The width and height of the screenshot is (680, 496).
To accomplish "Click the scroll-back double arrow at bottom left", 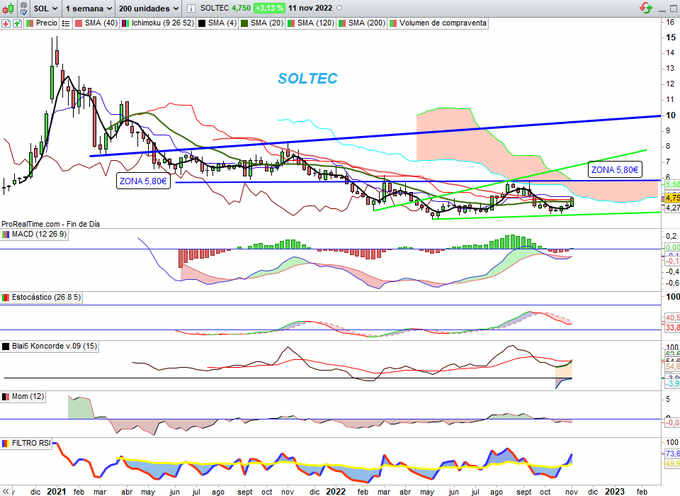I will pyautogui.click(x=6, y=492).
